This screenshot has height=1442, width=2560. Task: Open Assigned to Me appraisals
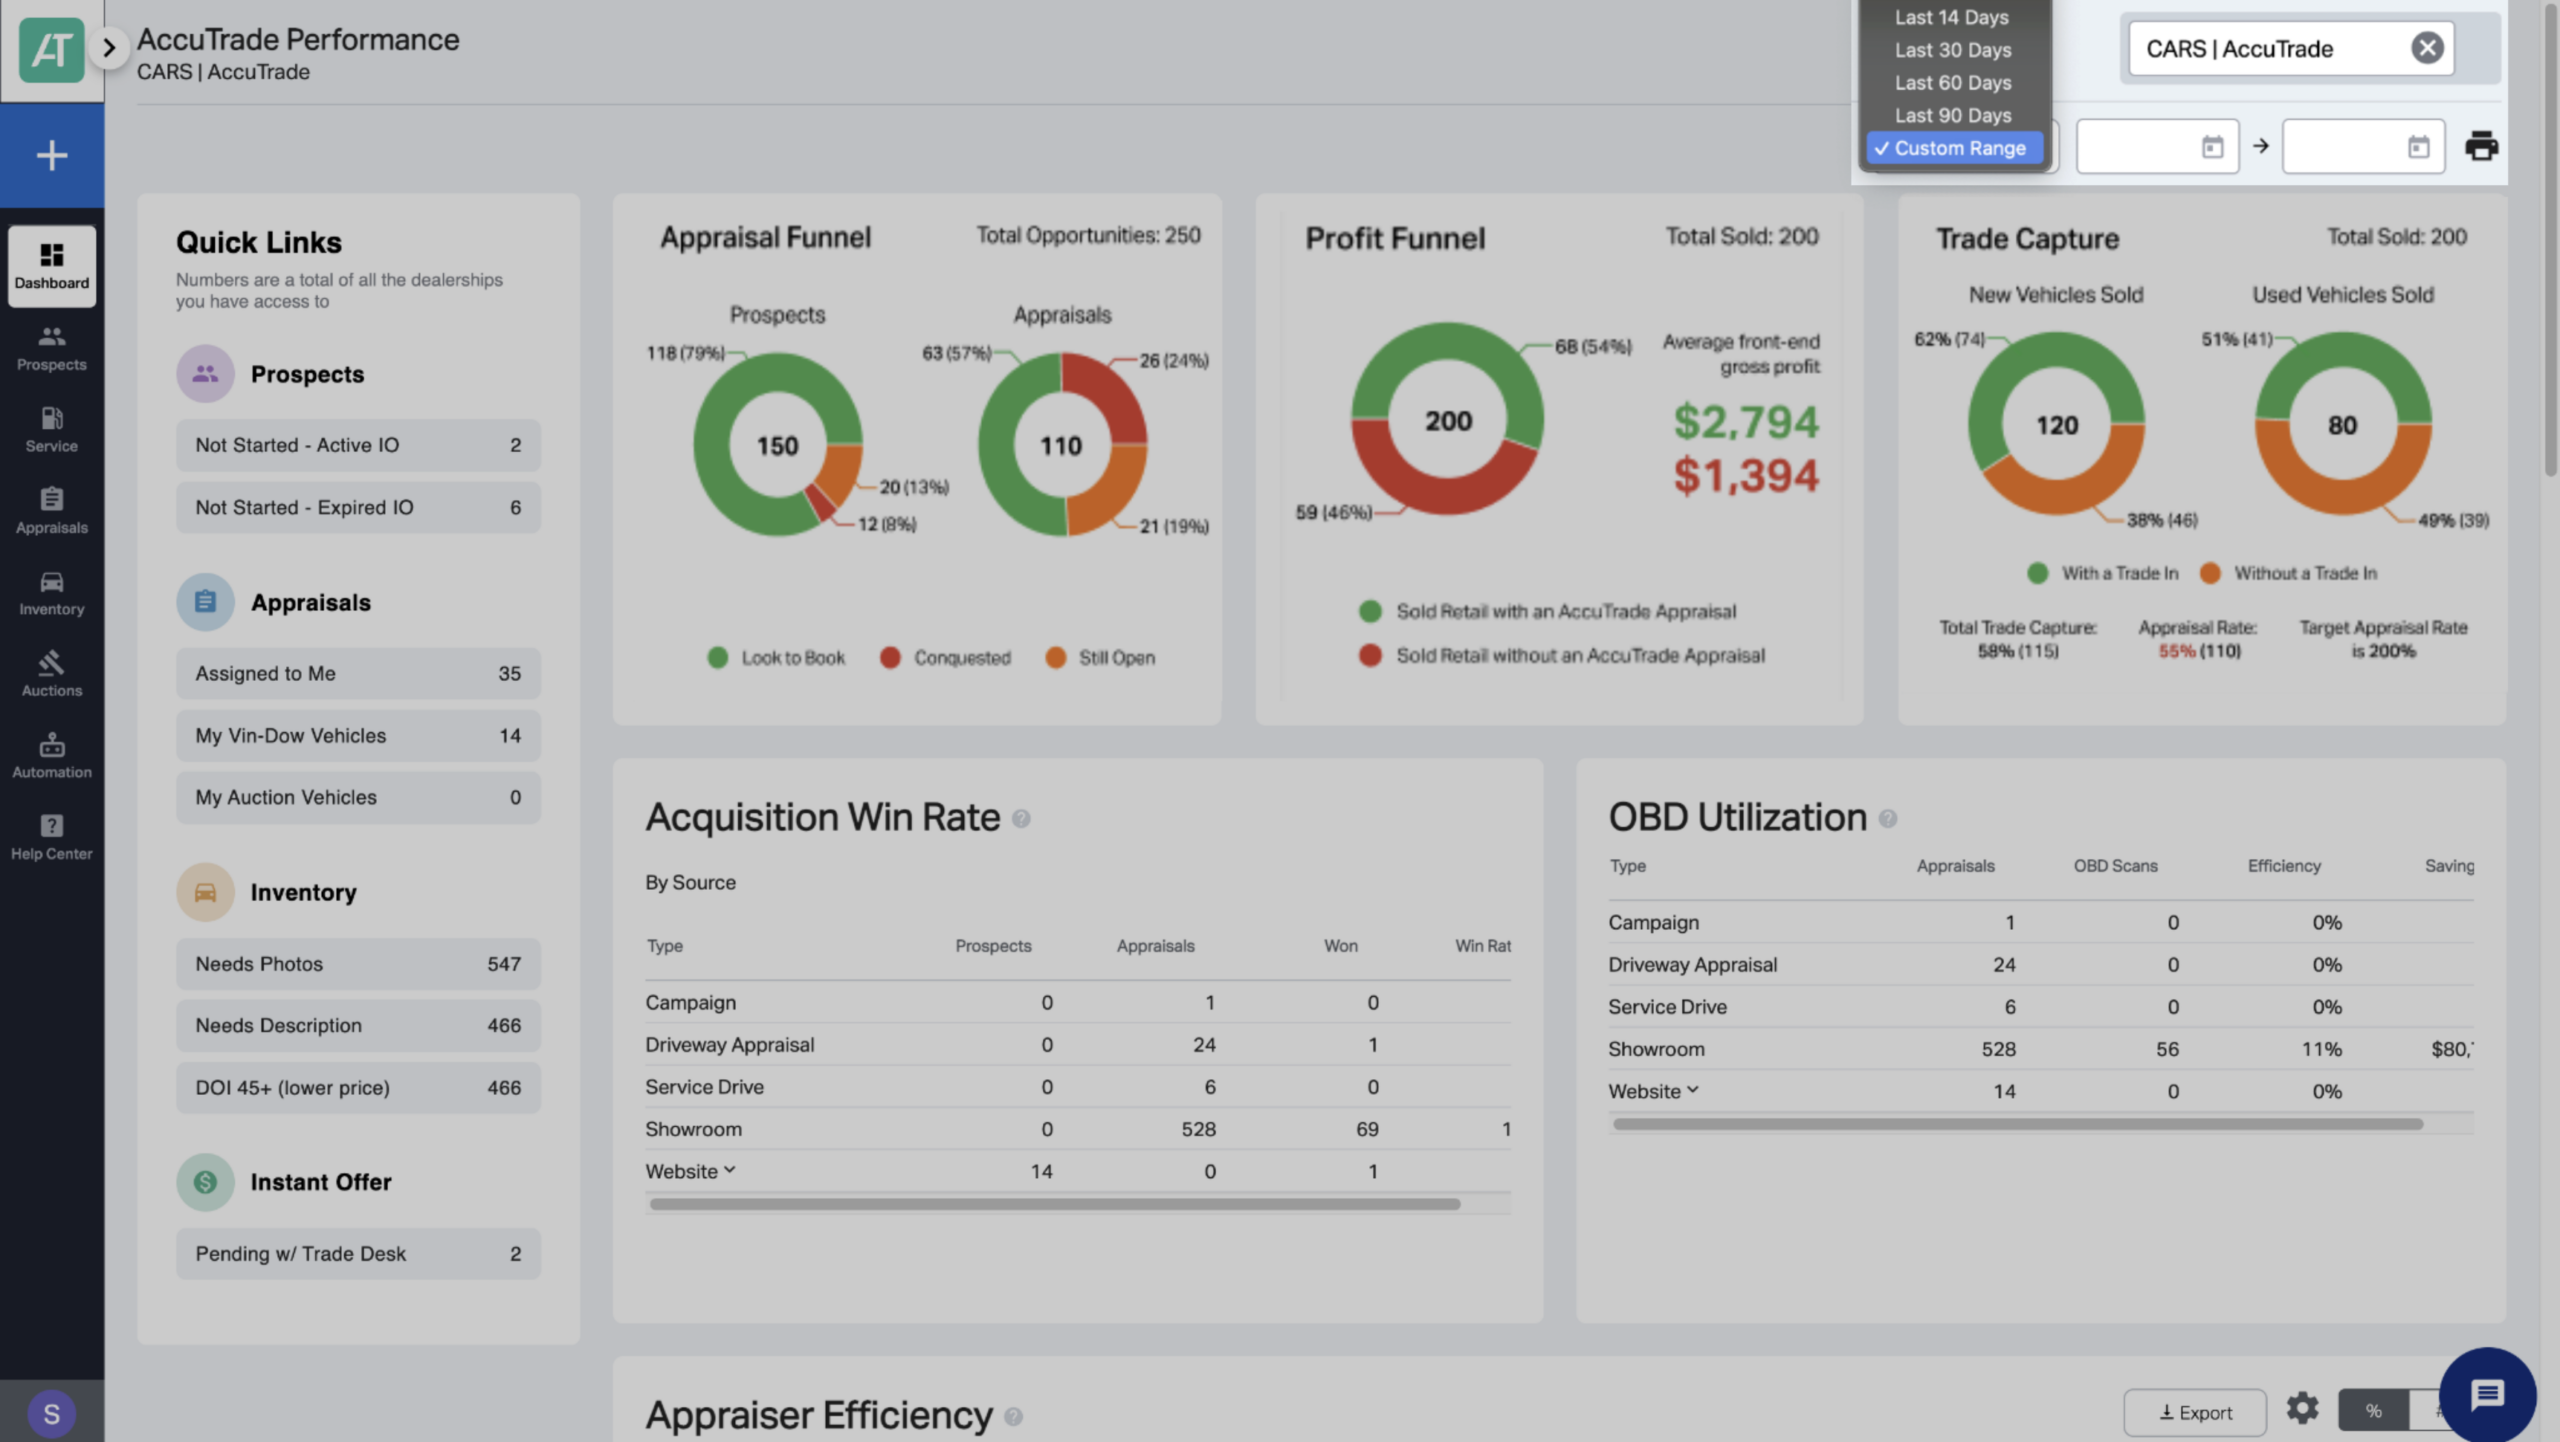coord(358,673)
